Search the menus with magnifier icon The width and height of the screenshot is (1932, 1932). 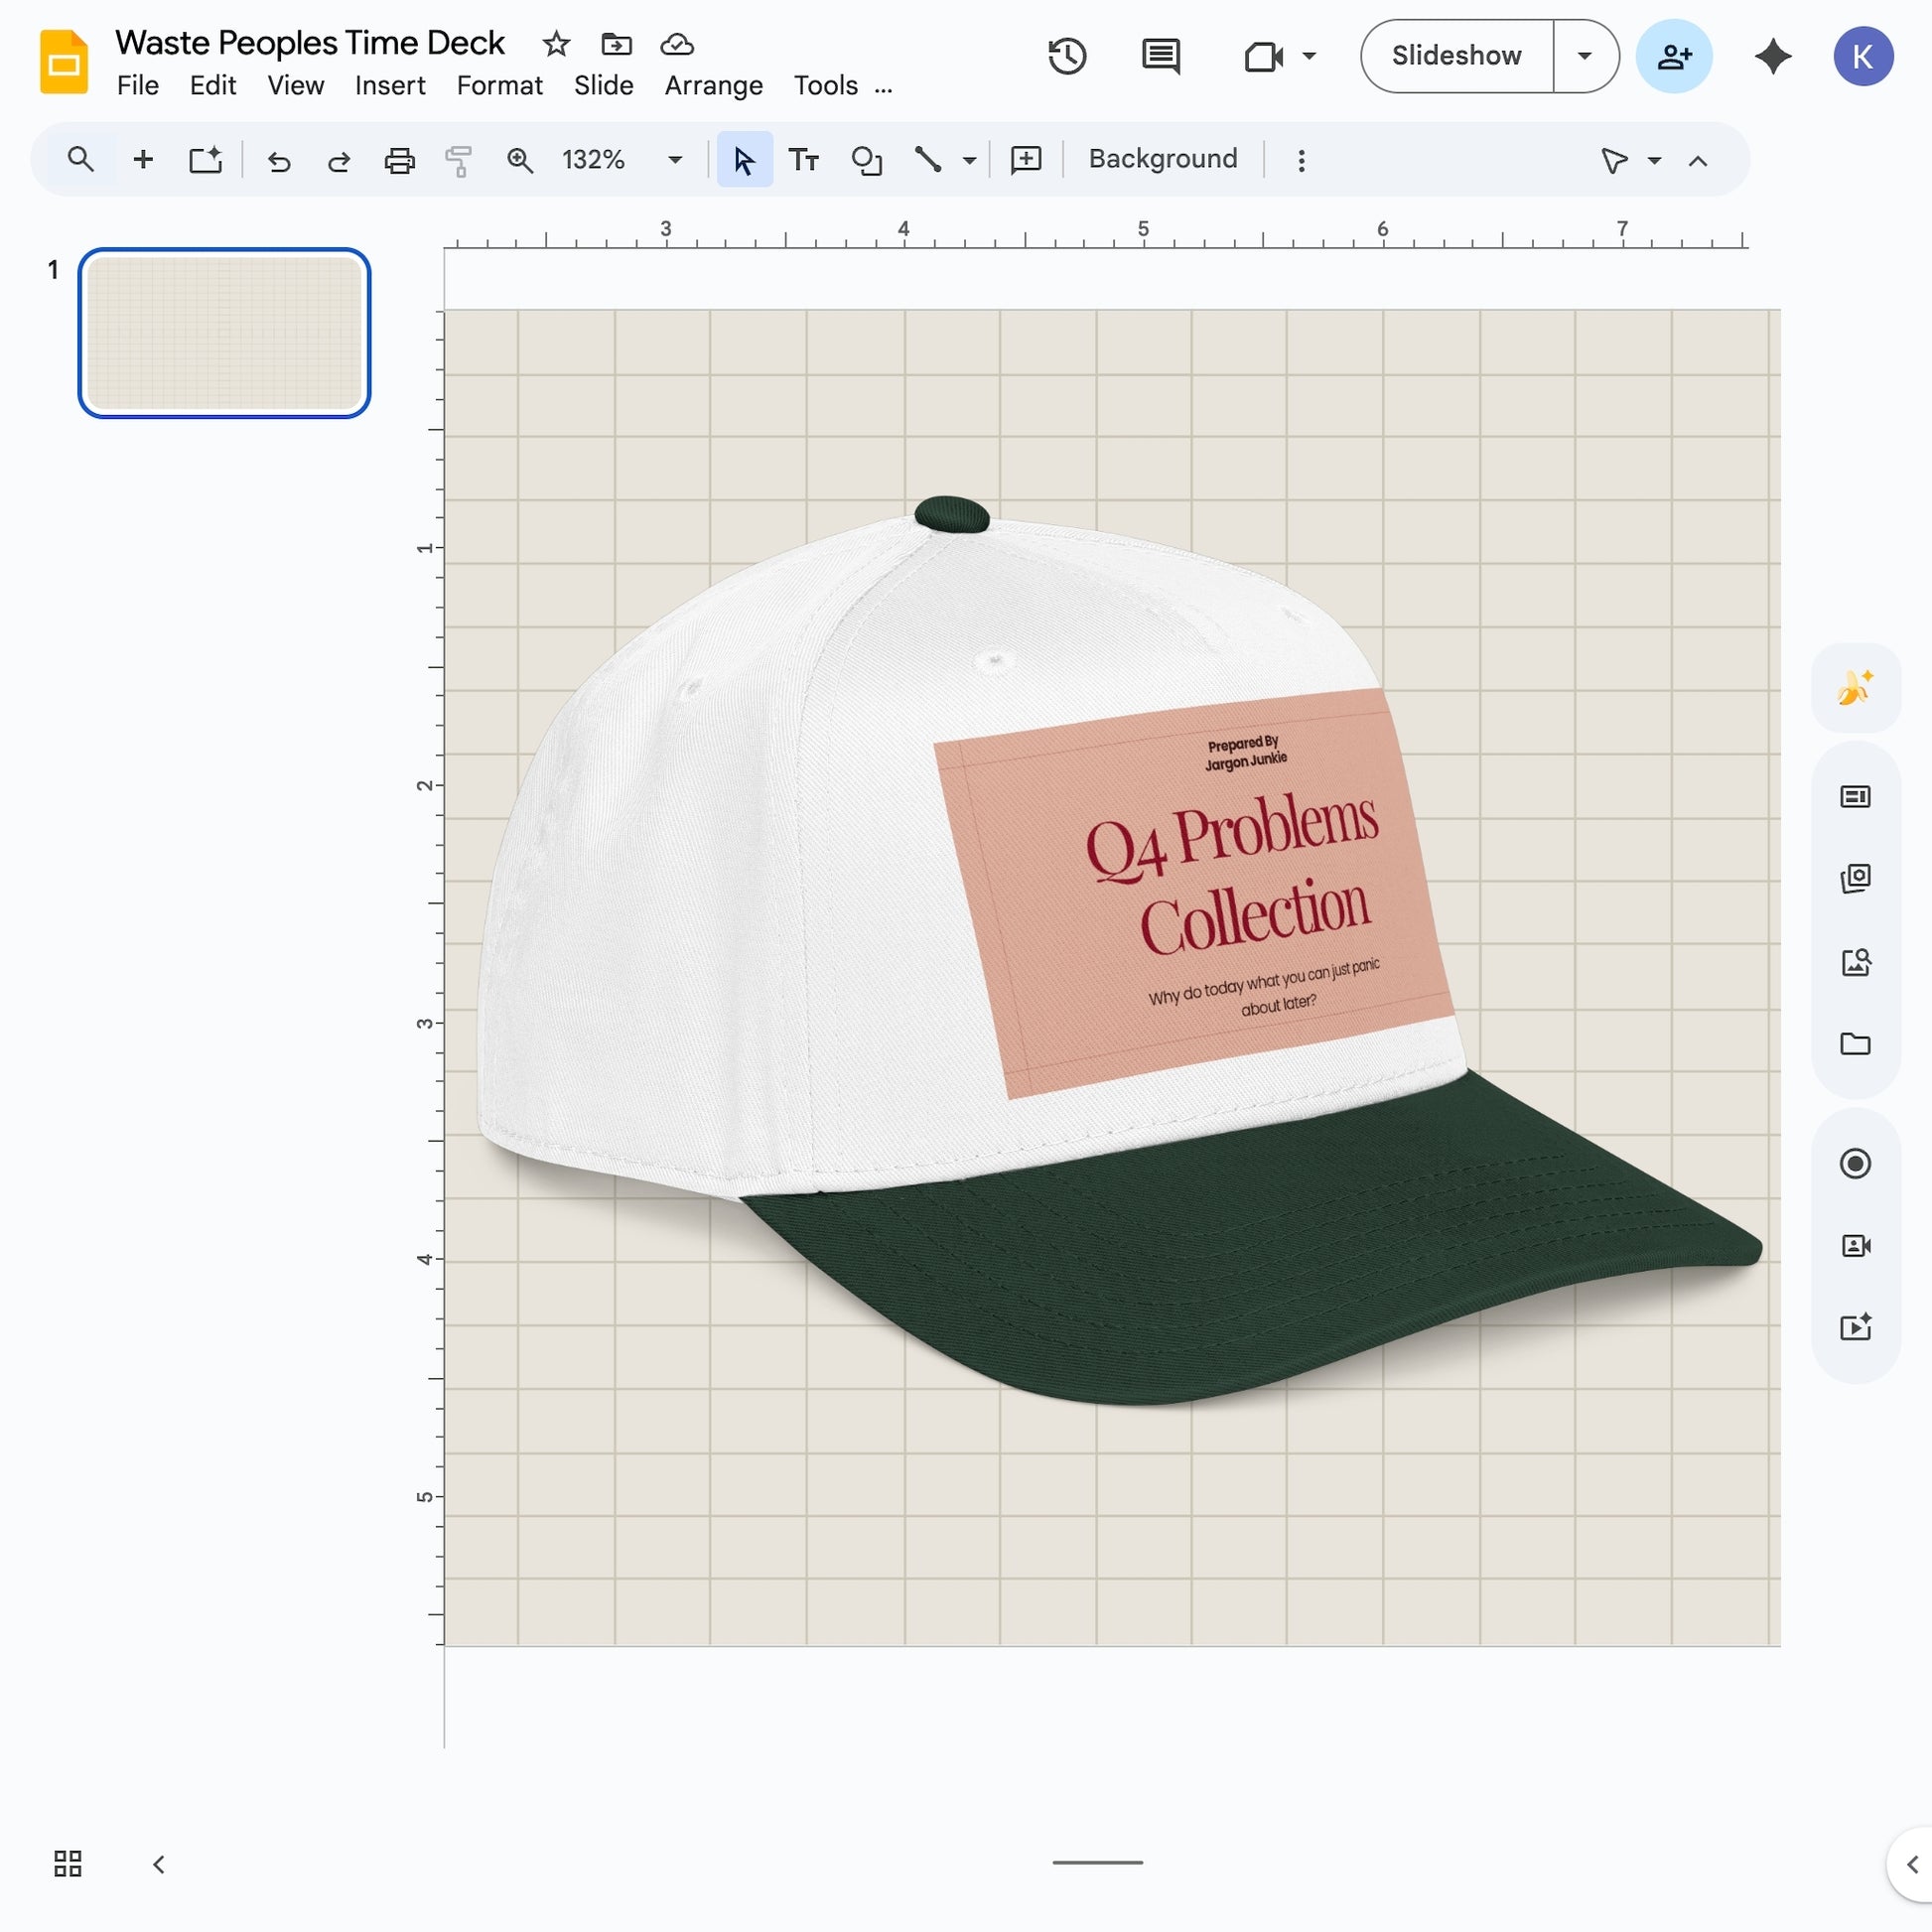81,159
